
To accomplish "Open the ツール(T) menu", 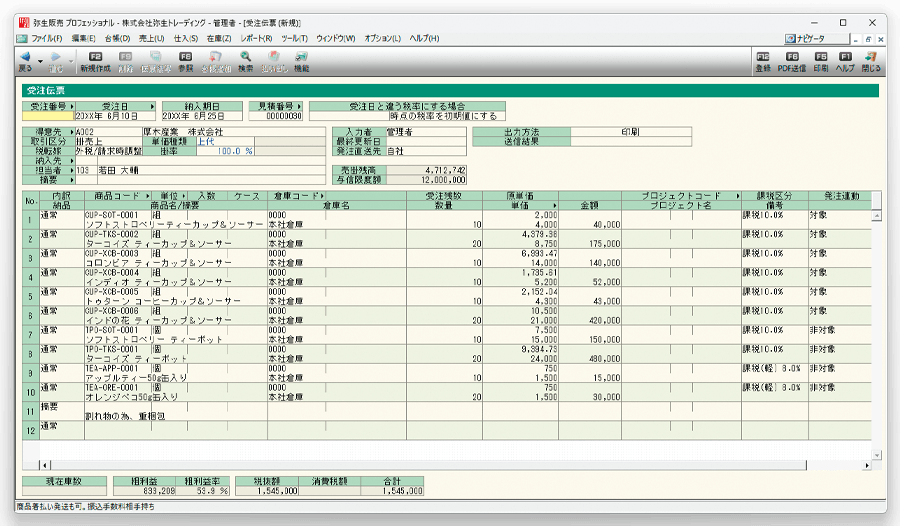I will point(294,38).
